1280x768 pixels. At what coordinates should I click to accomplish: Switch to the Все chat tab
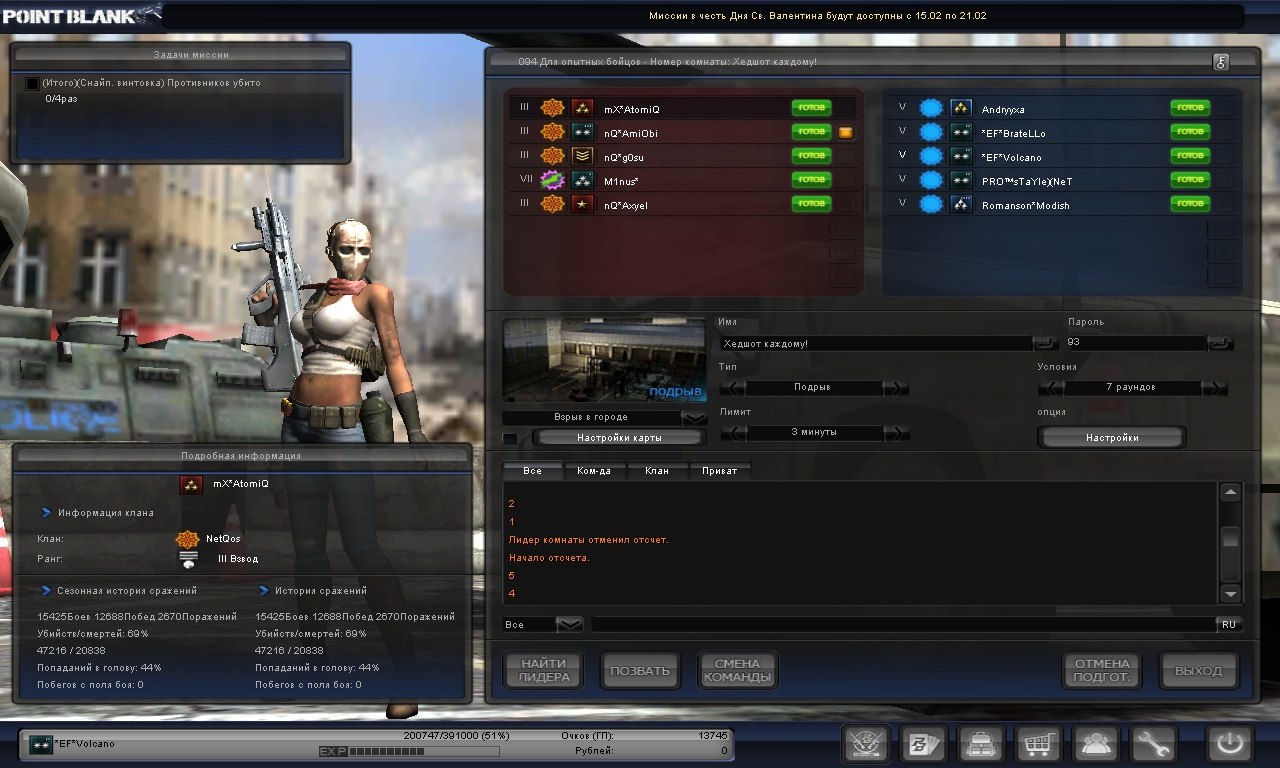click(532, 471)
